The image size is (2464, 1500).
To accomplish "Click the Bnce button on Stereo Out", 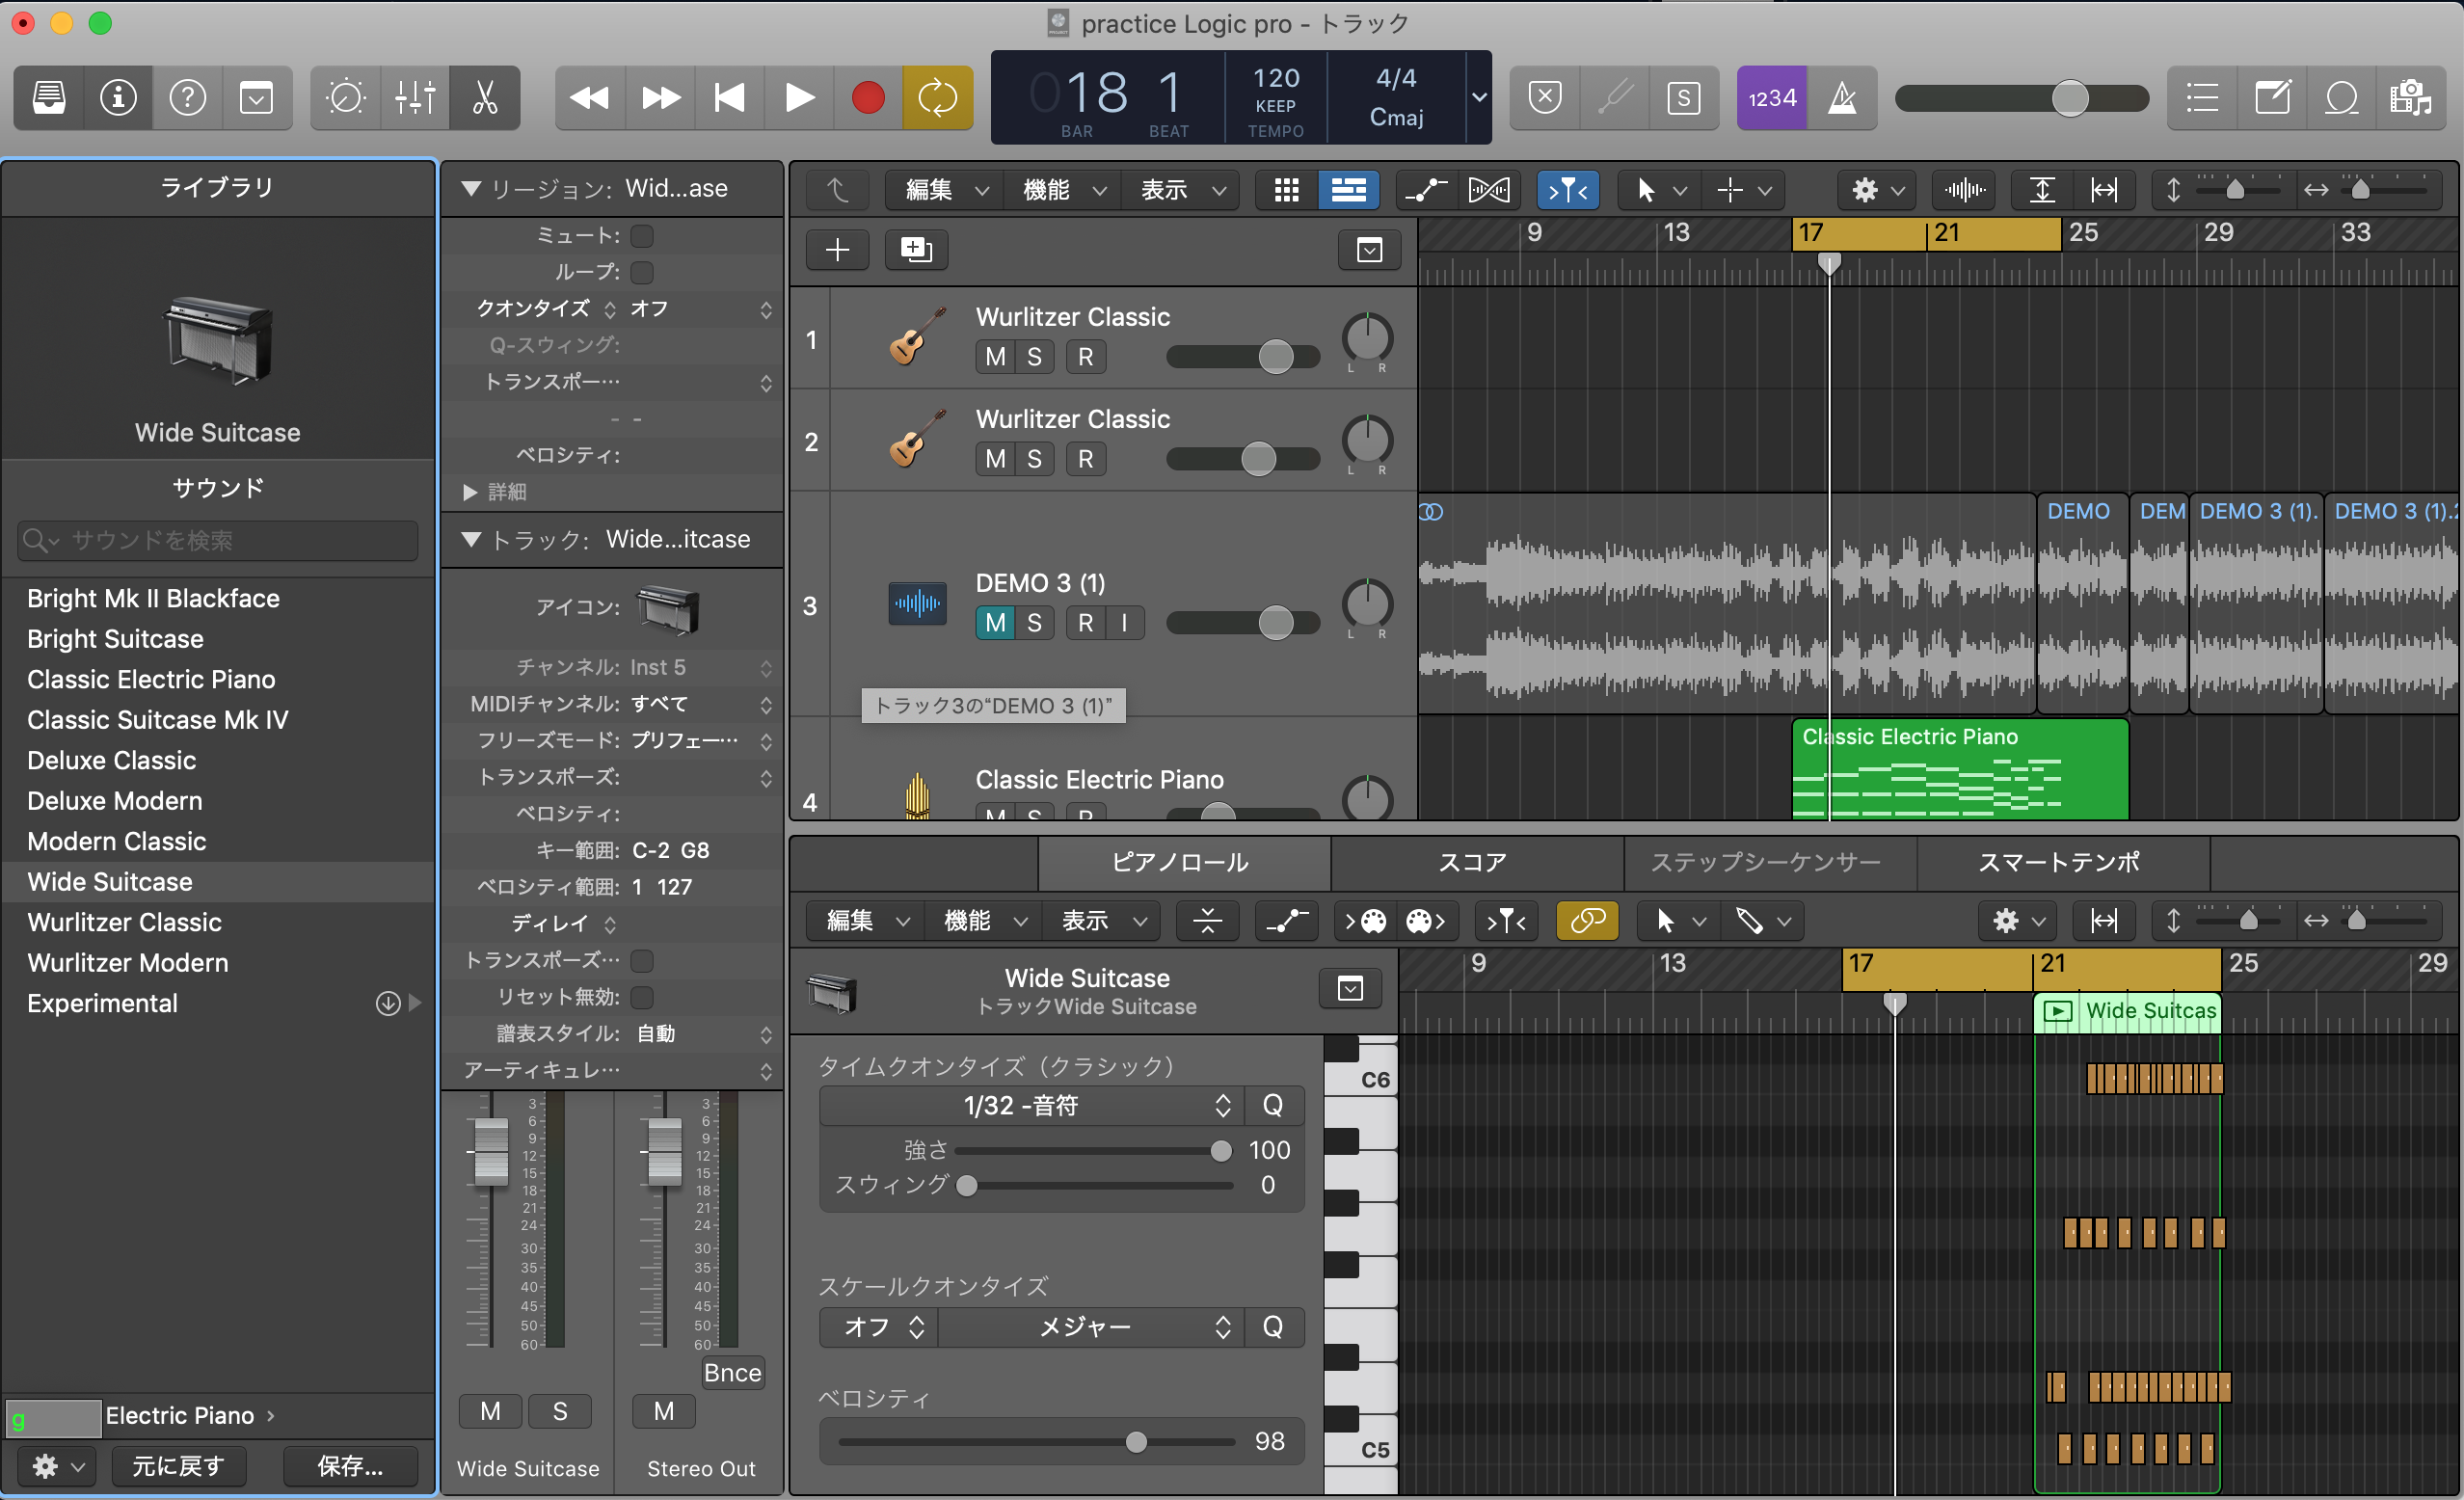I will (x=732, y=1373).
